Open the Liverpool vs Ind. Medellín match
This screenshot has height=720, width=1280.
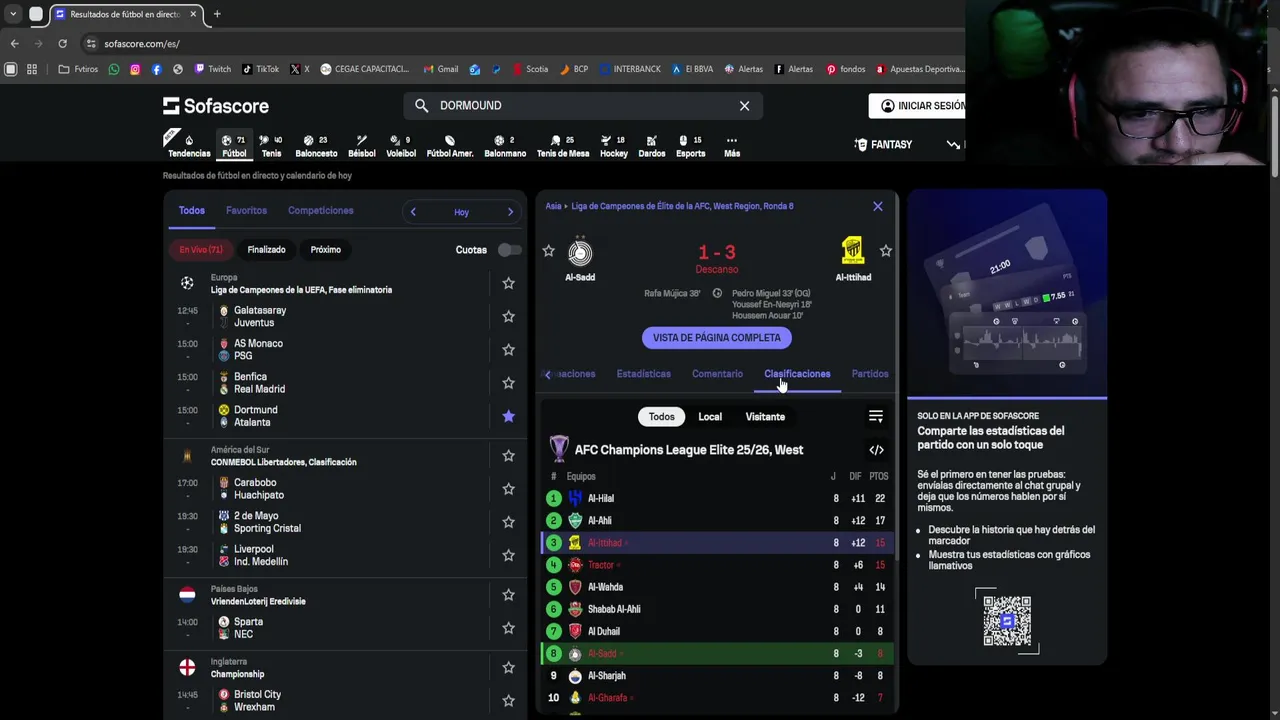coord(345,555)
